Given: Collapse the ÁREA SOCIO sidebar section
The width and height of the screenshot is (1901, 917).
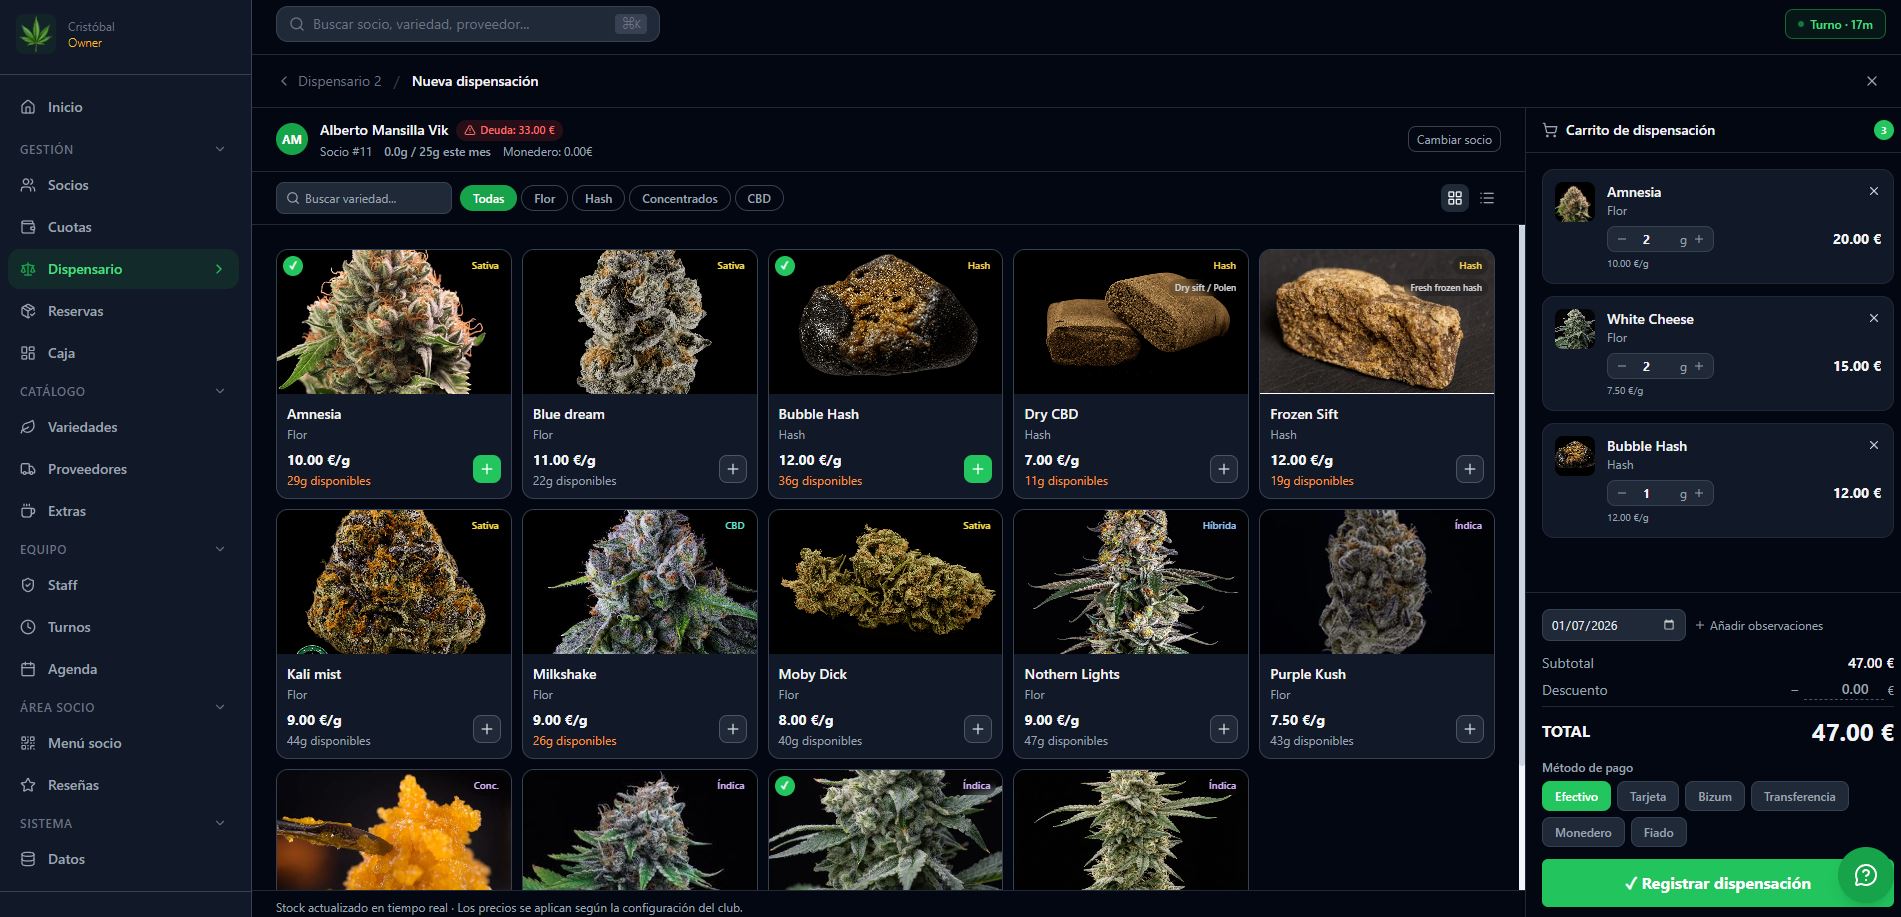Looking at the screenshot, I should pos(220,707).
